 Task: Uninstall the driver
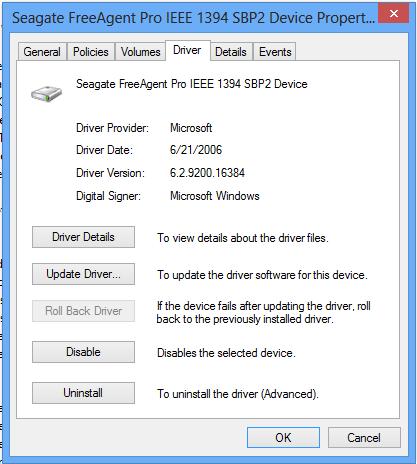point(83,393)
